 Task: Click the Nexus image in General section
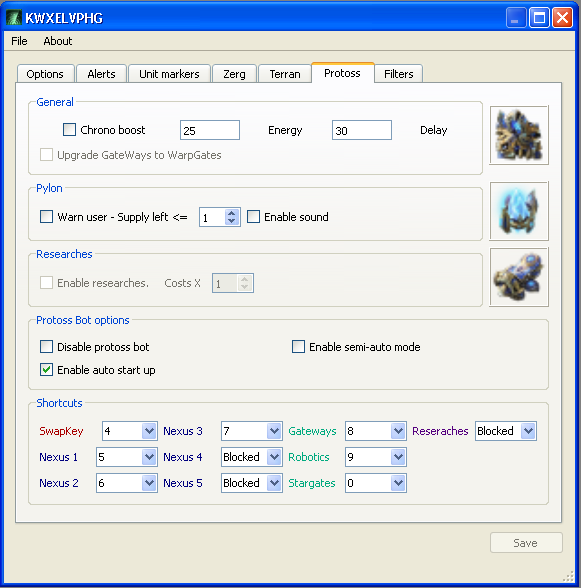tap(519, 135)
